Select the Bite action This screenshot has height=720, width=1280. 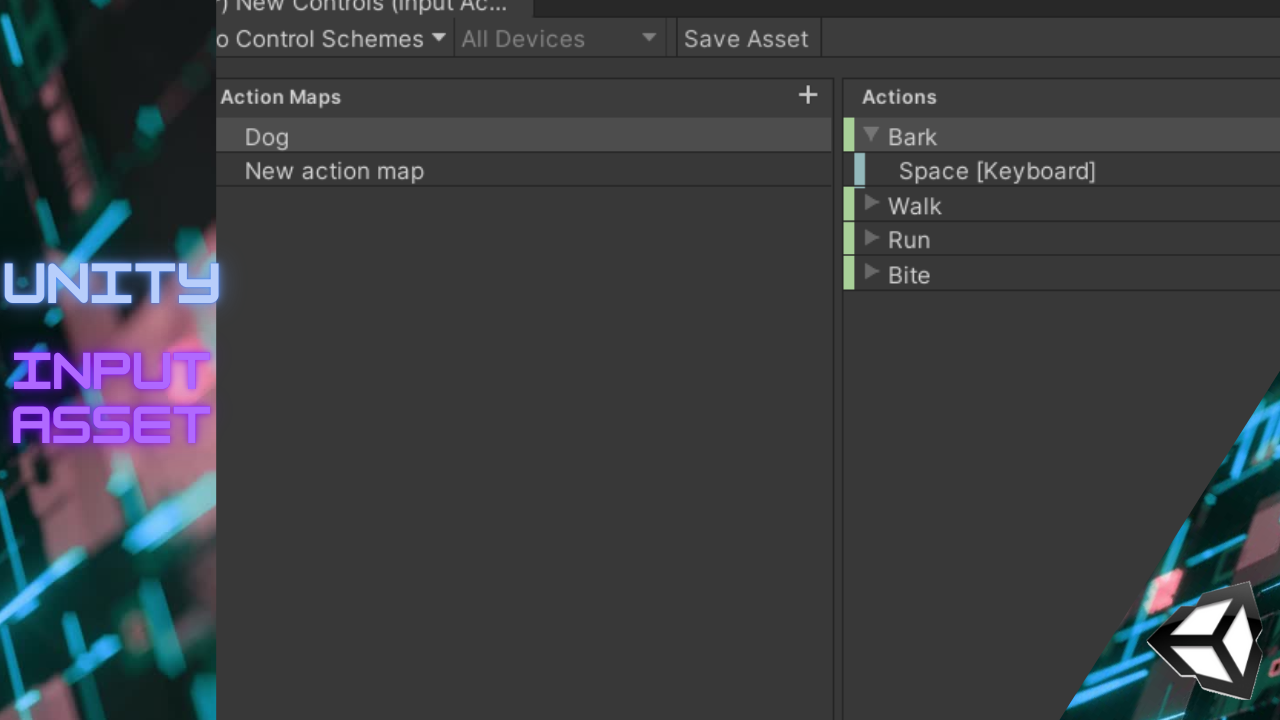[x=908, y=274]
